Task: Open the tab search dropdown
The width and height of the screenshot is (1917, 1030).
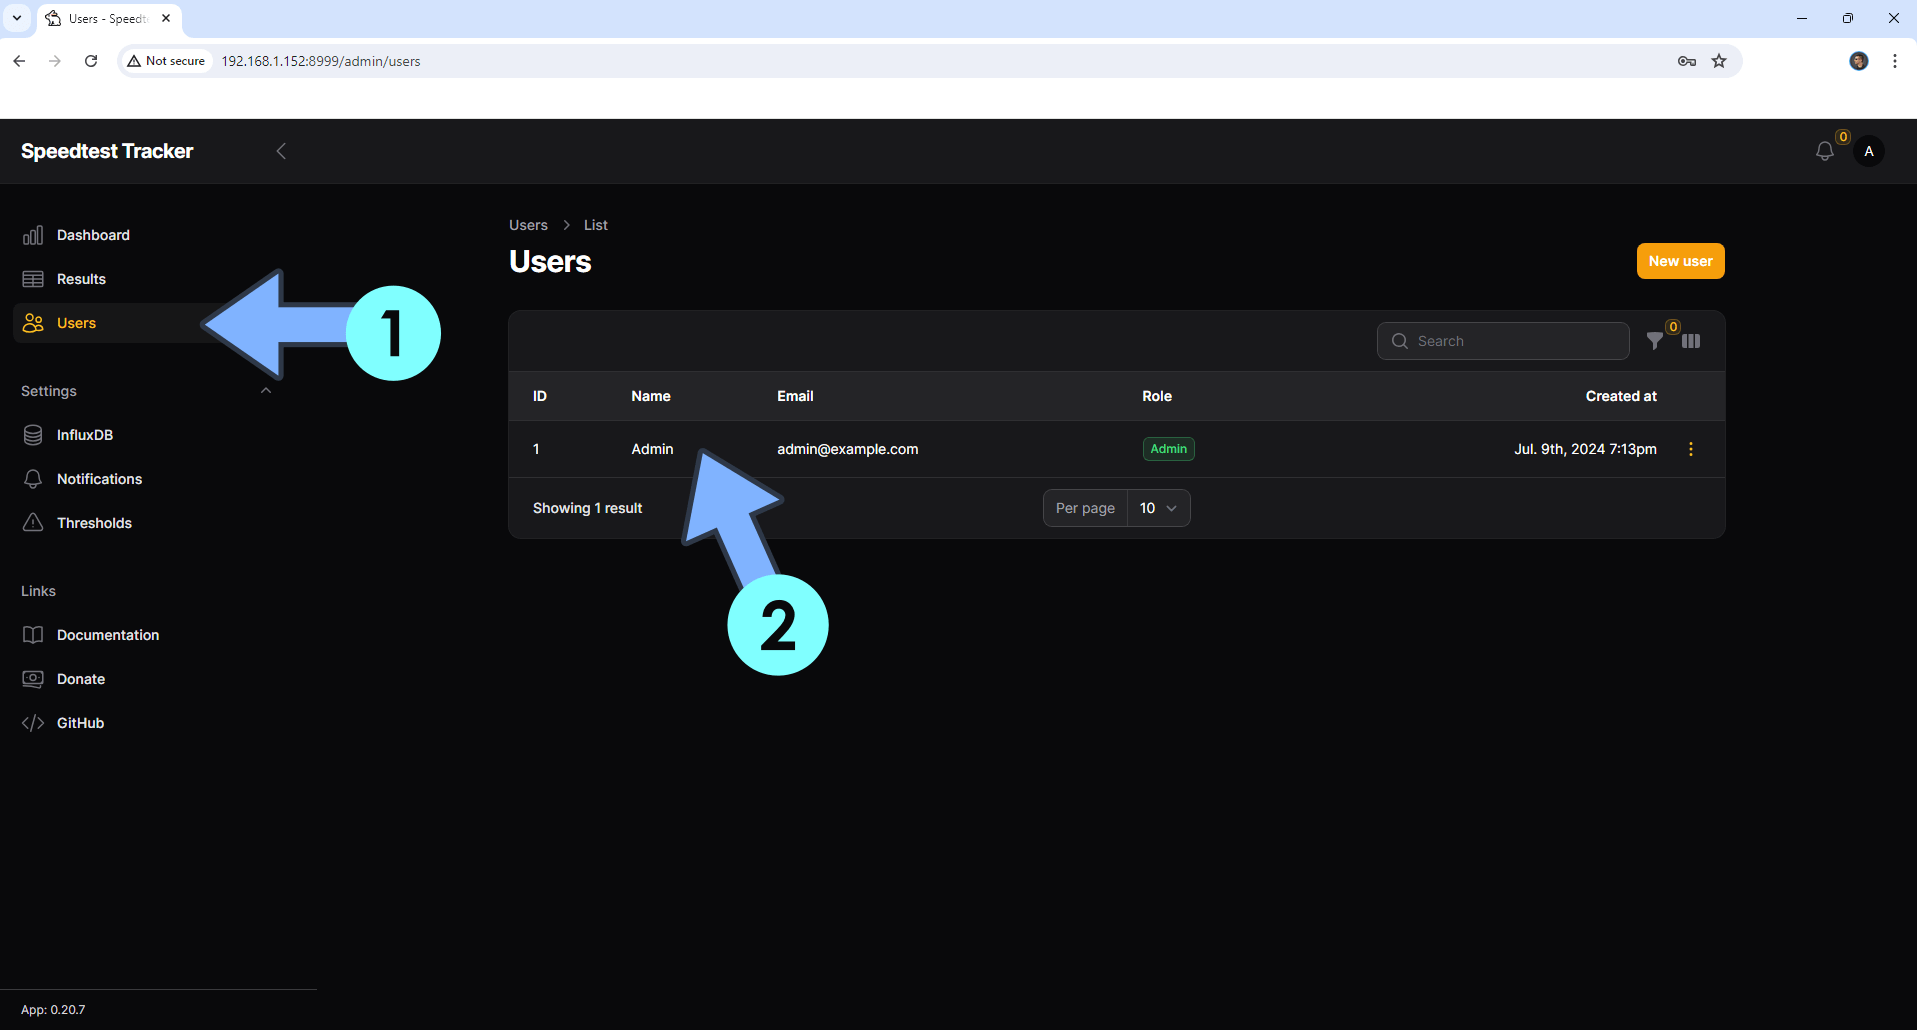Action: pos(17,18)
